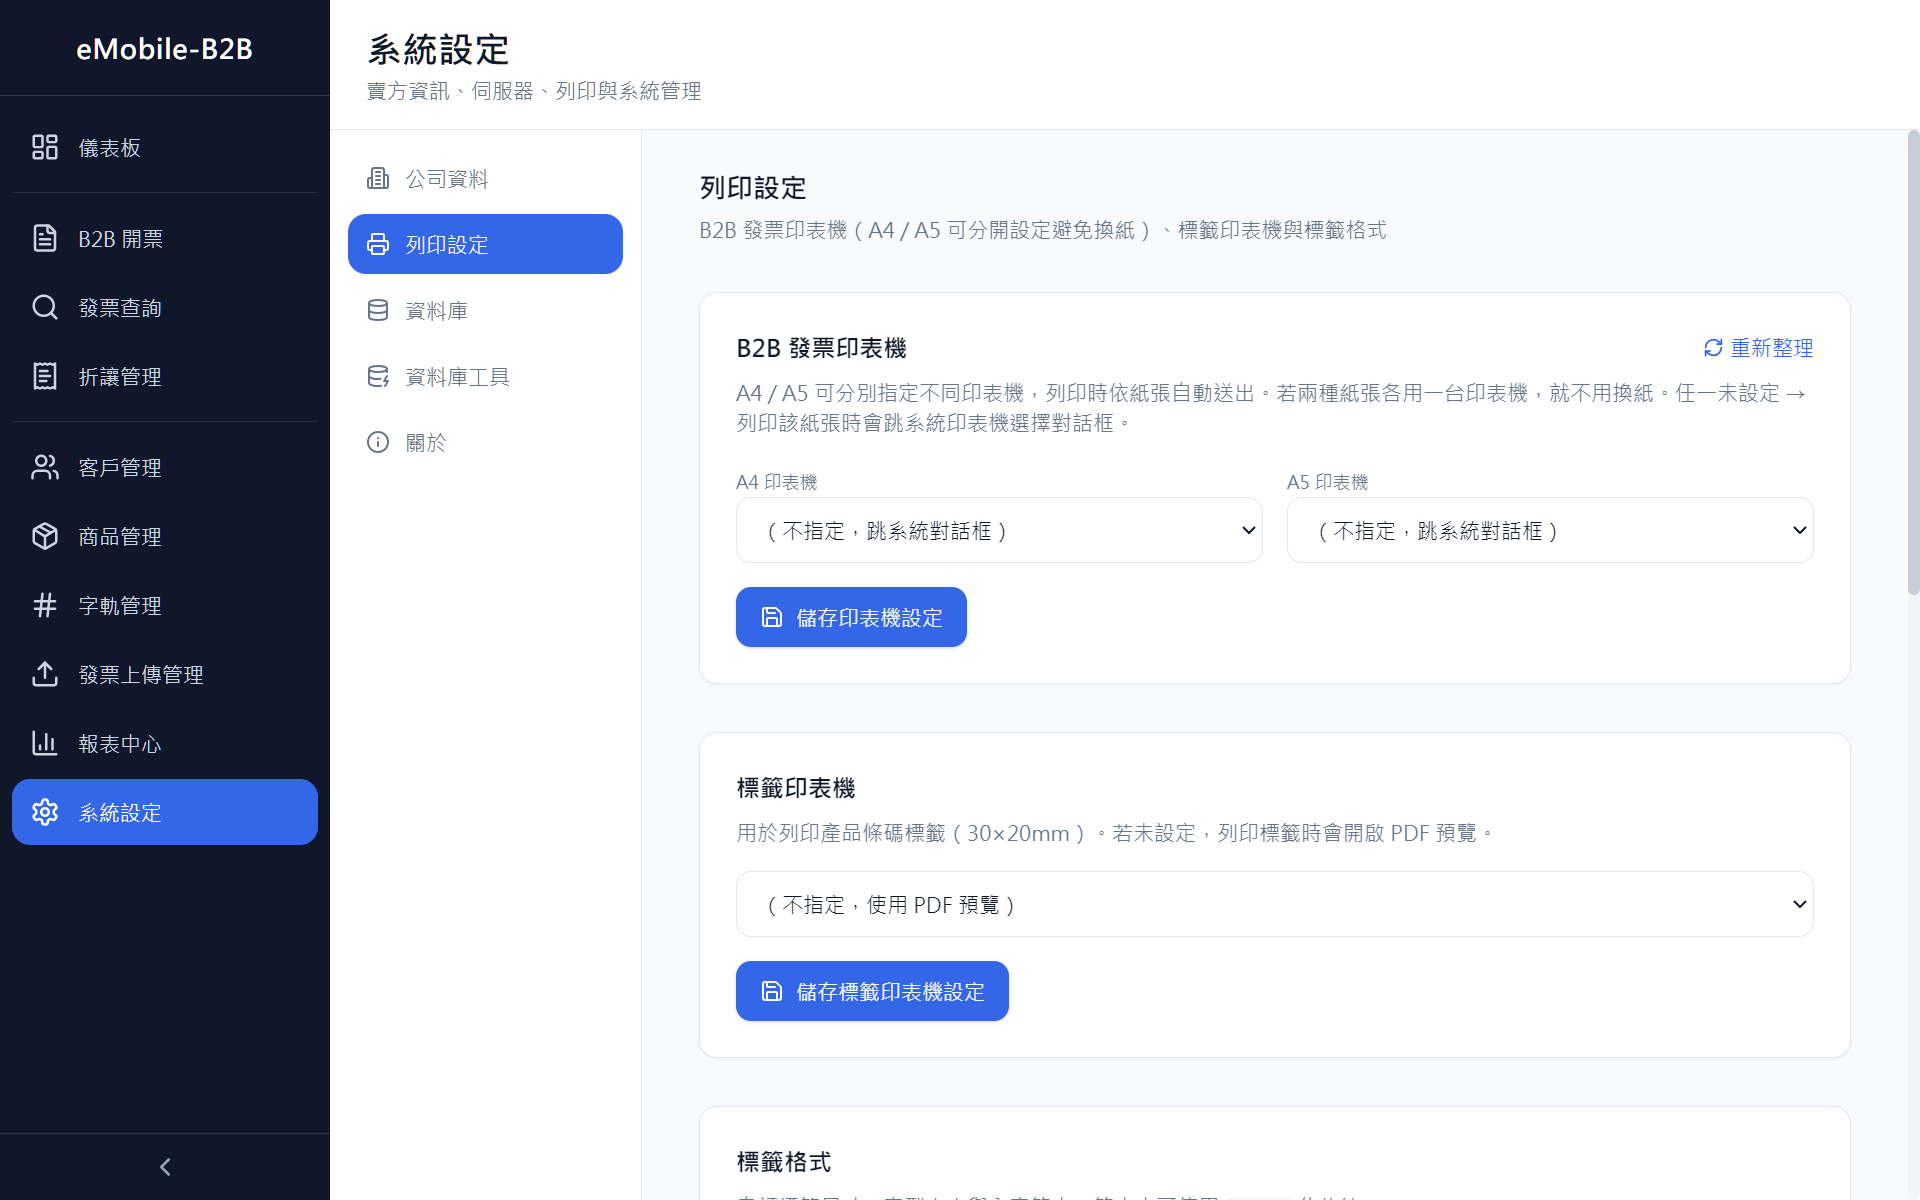The width and height of the screenshot is (1920, 1200).
Task: Click the A5 印表機 field label
Action: click(x=1328, y=482)
